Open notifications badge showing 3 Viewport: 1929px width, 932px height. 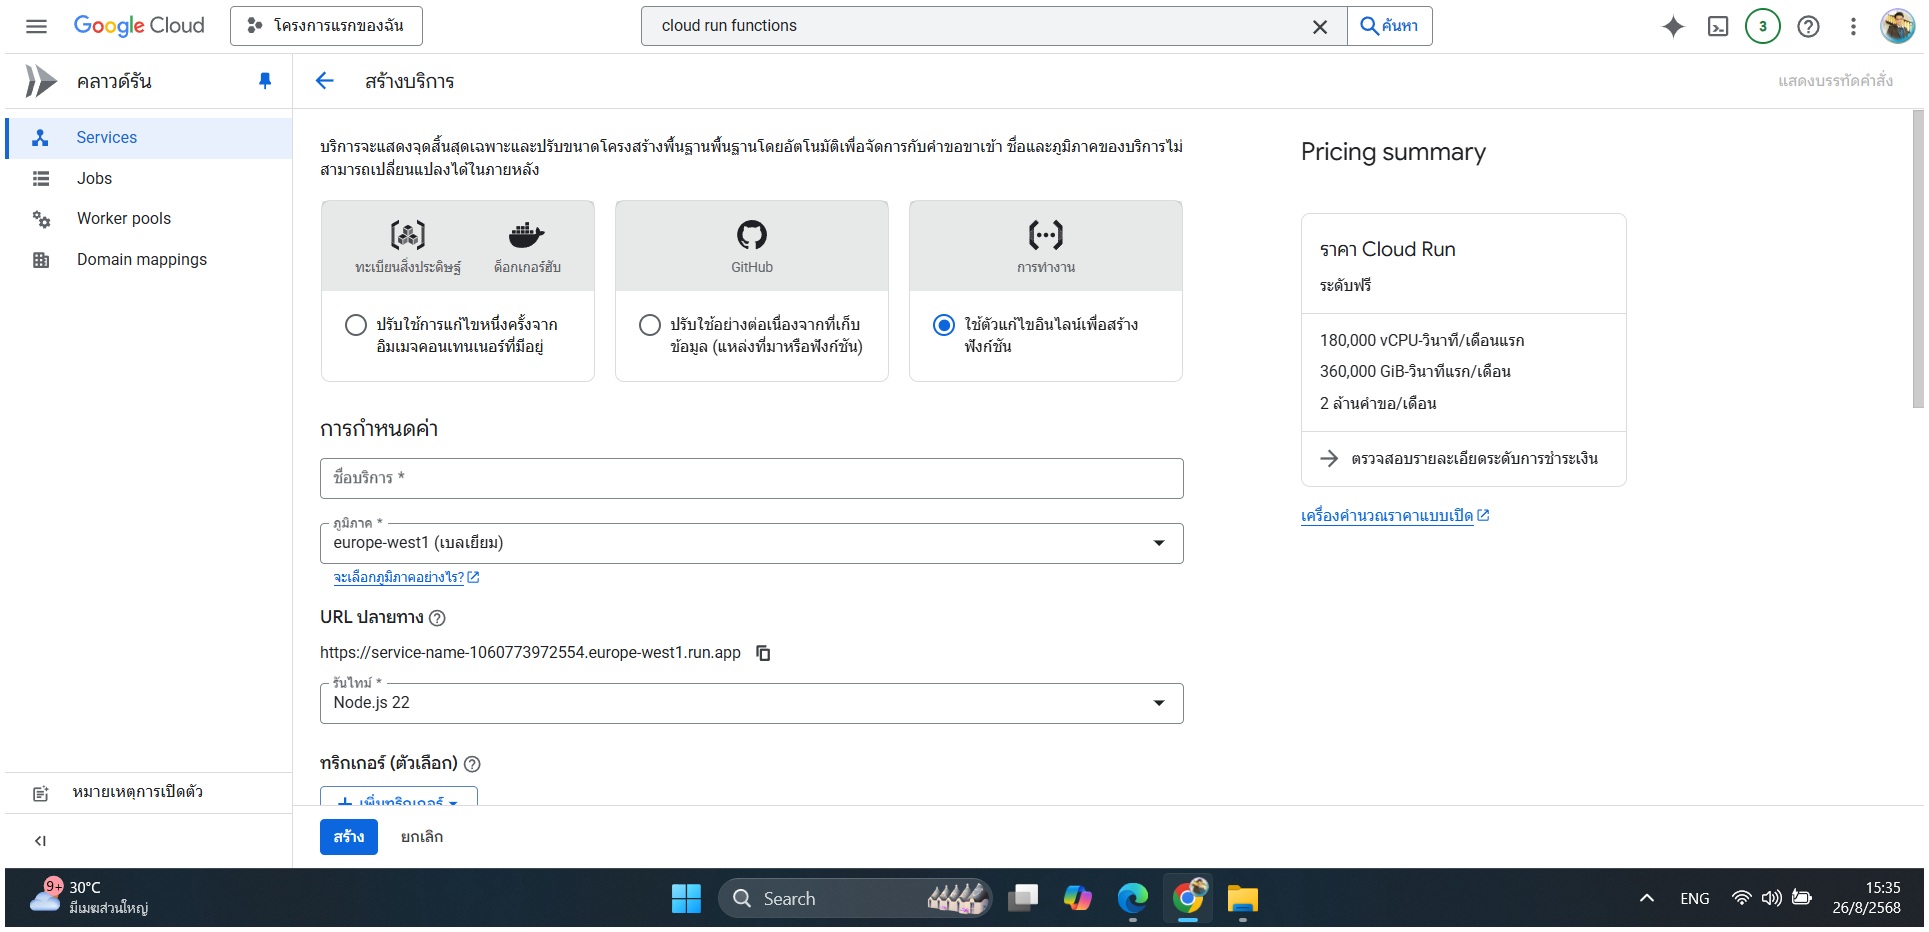1763,27
